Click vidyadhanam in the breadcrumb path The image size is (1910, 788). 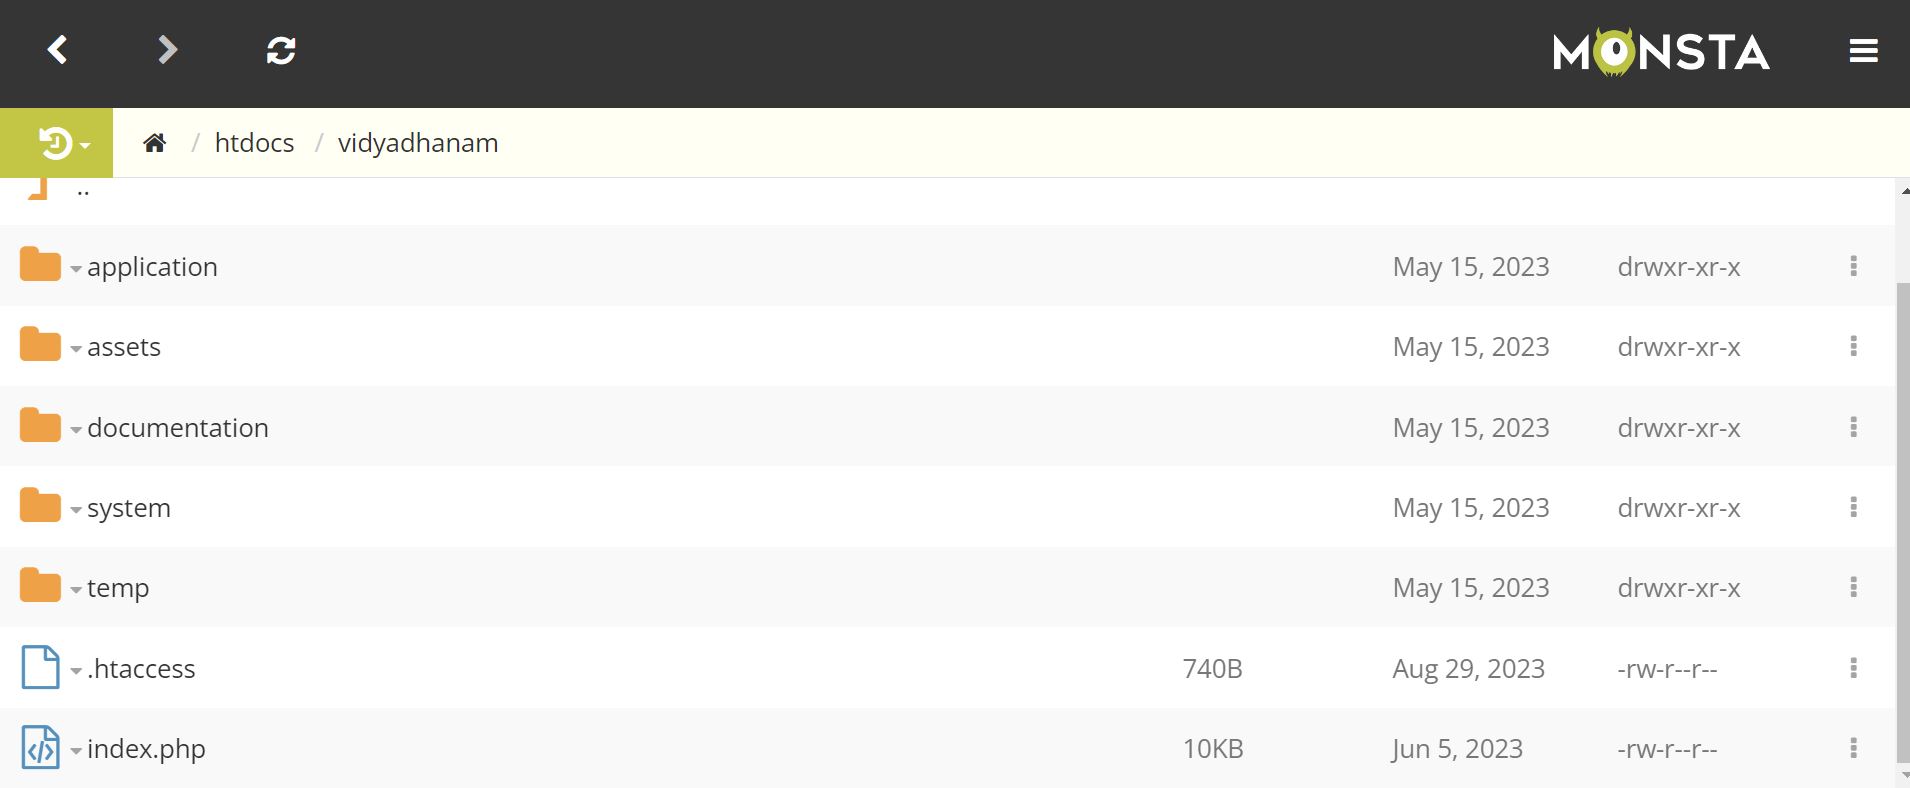[x=417, y=143]
